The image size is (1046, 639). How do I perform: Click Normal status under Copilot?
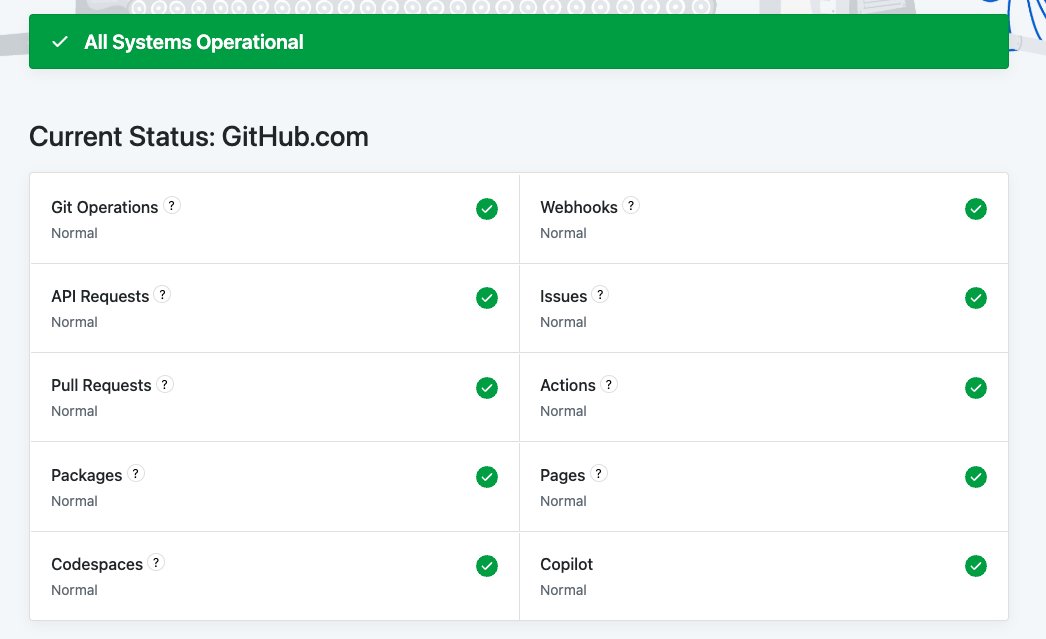[x=563, y=590]
